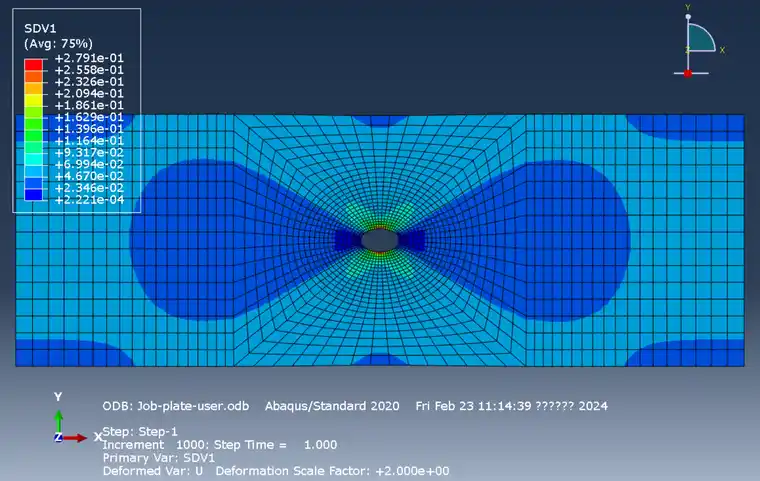Click the green legend swatch near +1.396e-01
The image size is (760, 481).
tap(33, 124)
